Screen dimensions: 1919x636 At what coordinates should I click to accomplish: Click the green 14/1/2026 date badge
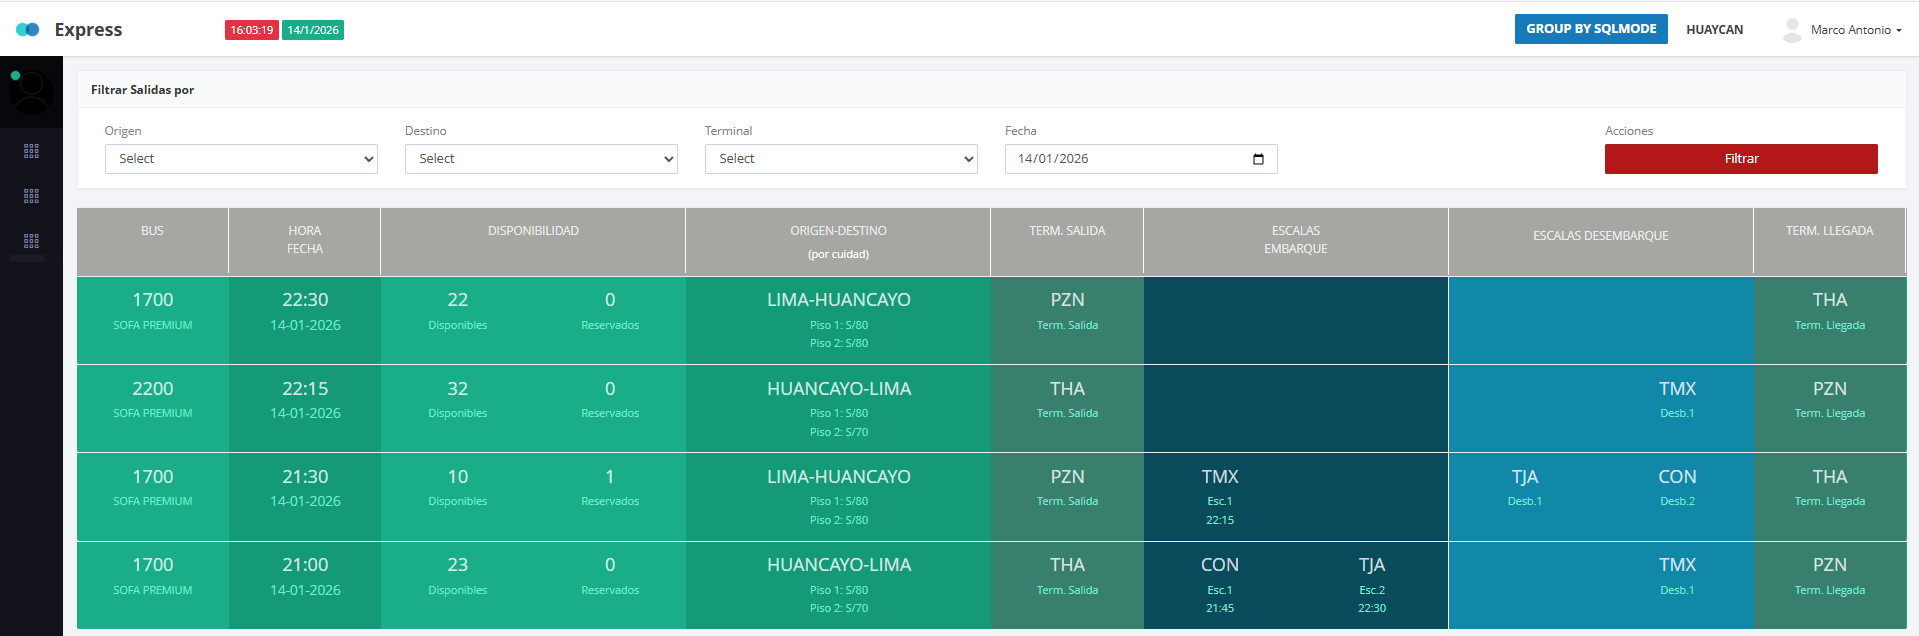click(313, 30)
